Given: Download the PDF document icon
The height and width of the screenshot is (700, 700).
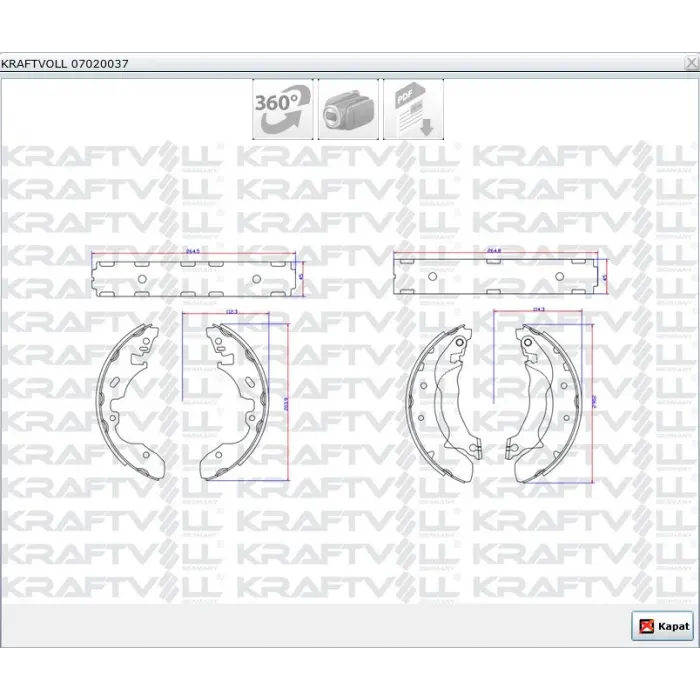Looking at the screenshot, I should (413, 109).
